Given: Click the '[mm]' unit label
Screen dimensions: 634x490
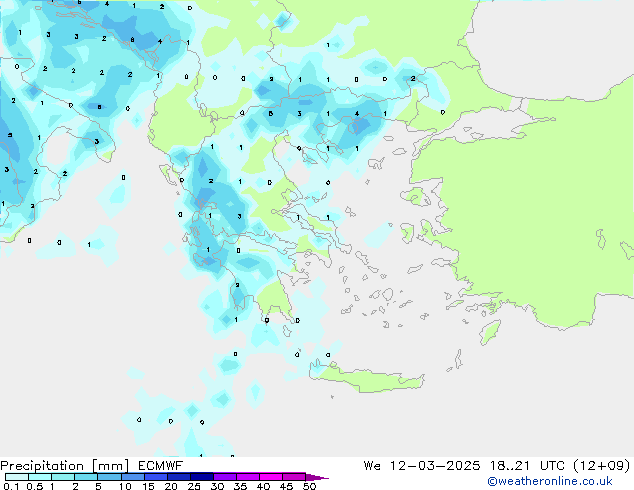Looking at the screenshot, I should tap(111, 466).
